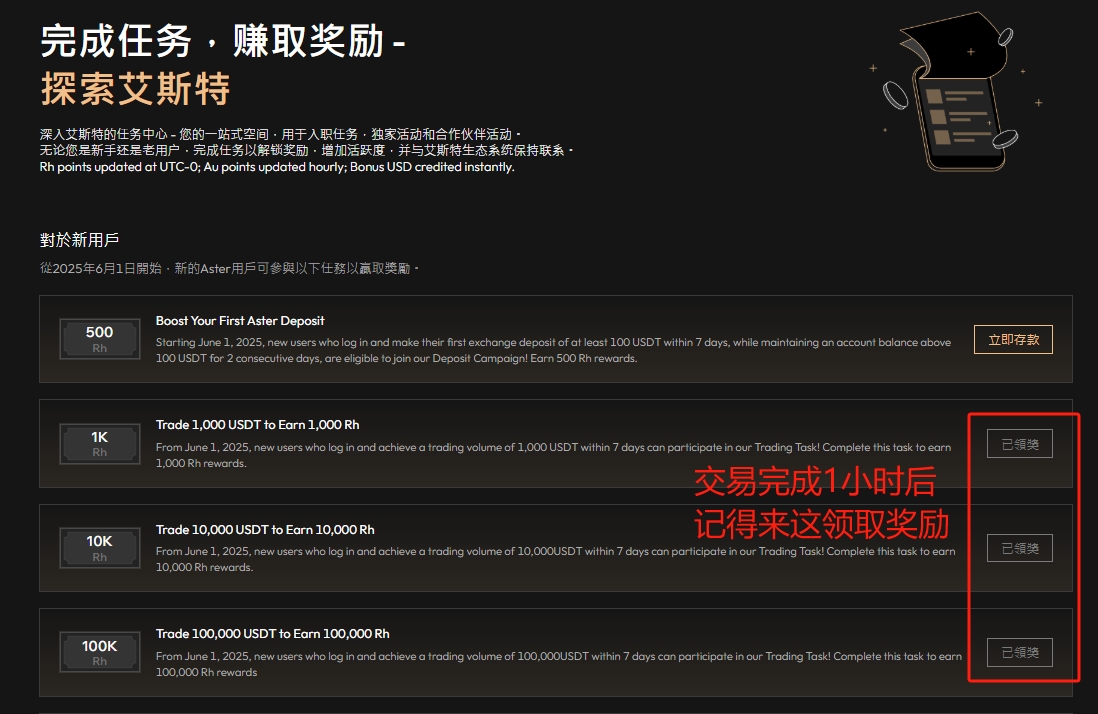The height and width of the screenshot is (714, 1098).
Task: Click the line starting 從2025年6月1日開始
Action: pos(229,268)
